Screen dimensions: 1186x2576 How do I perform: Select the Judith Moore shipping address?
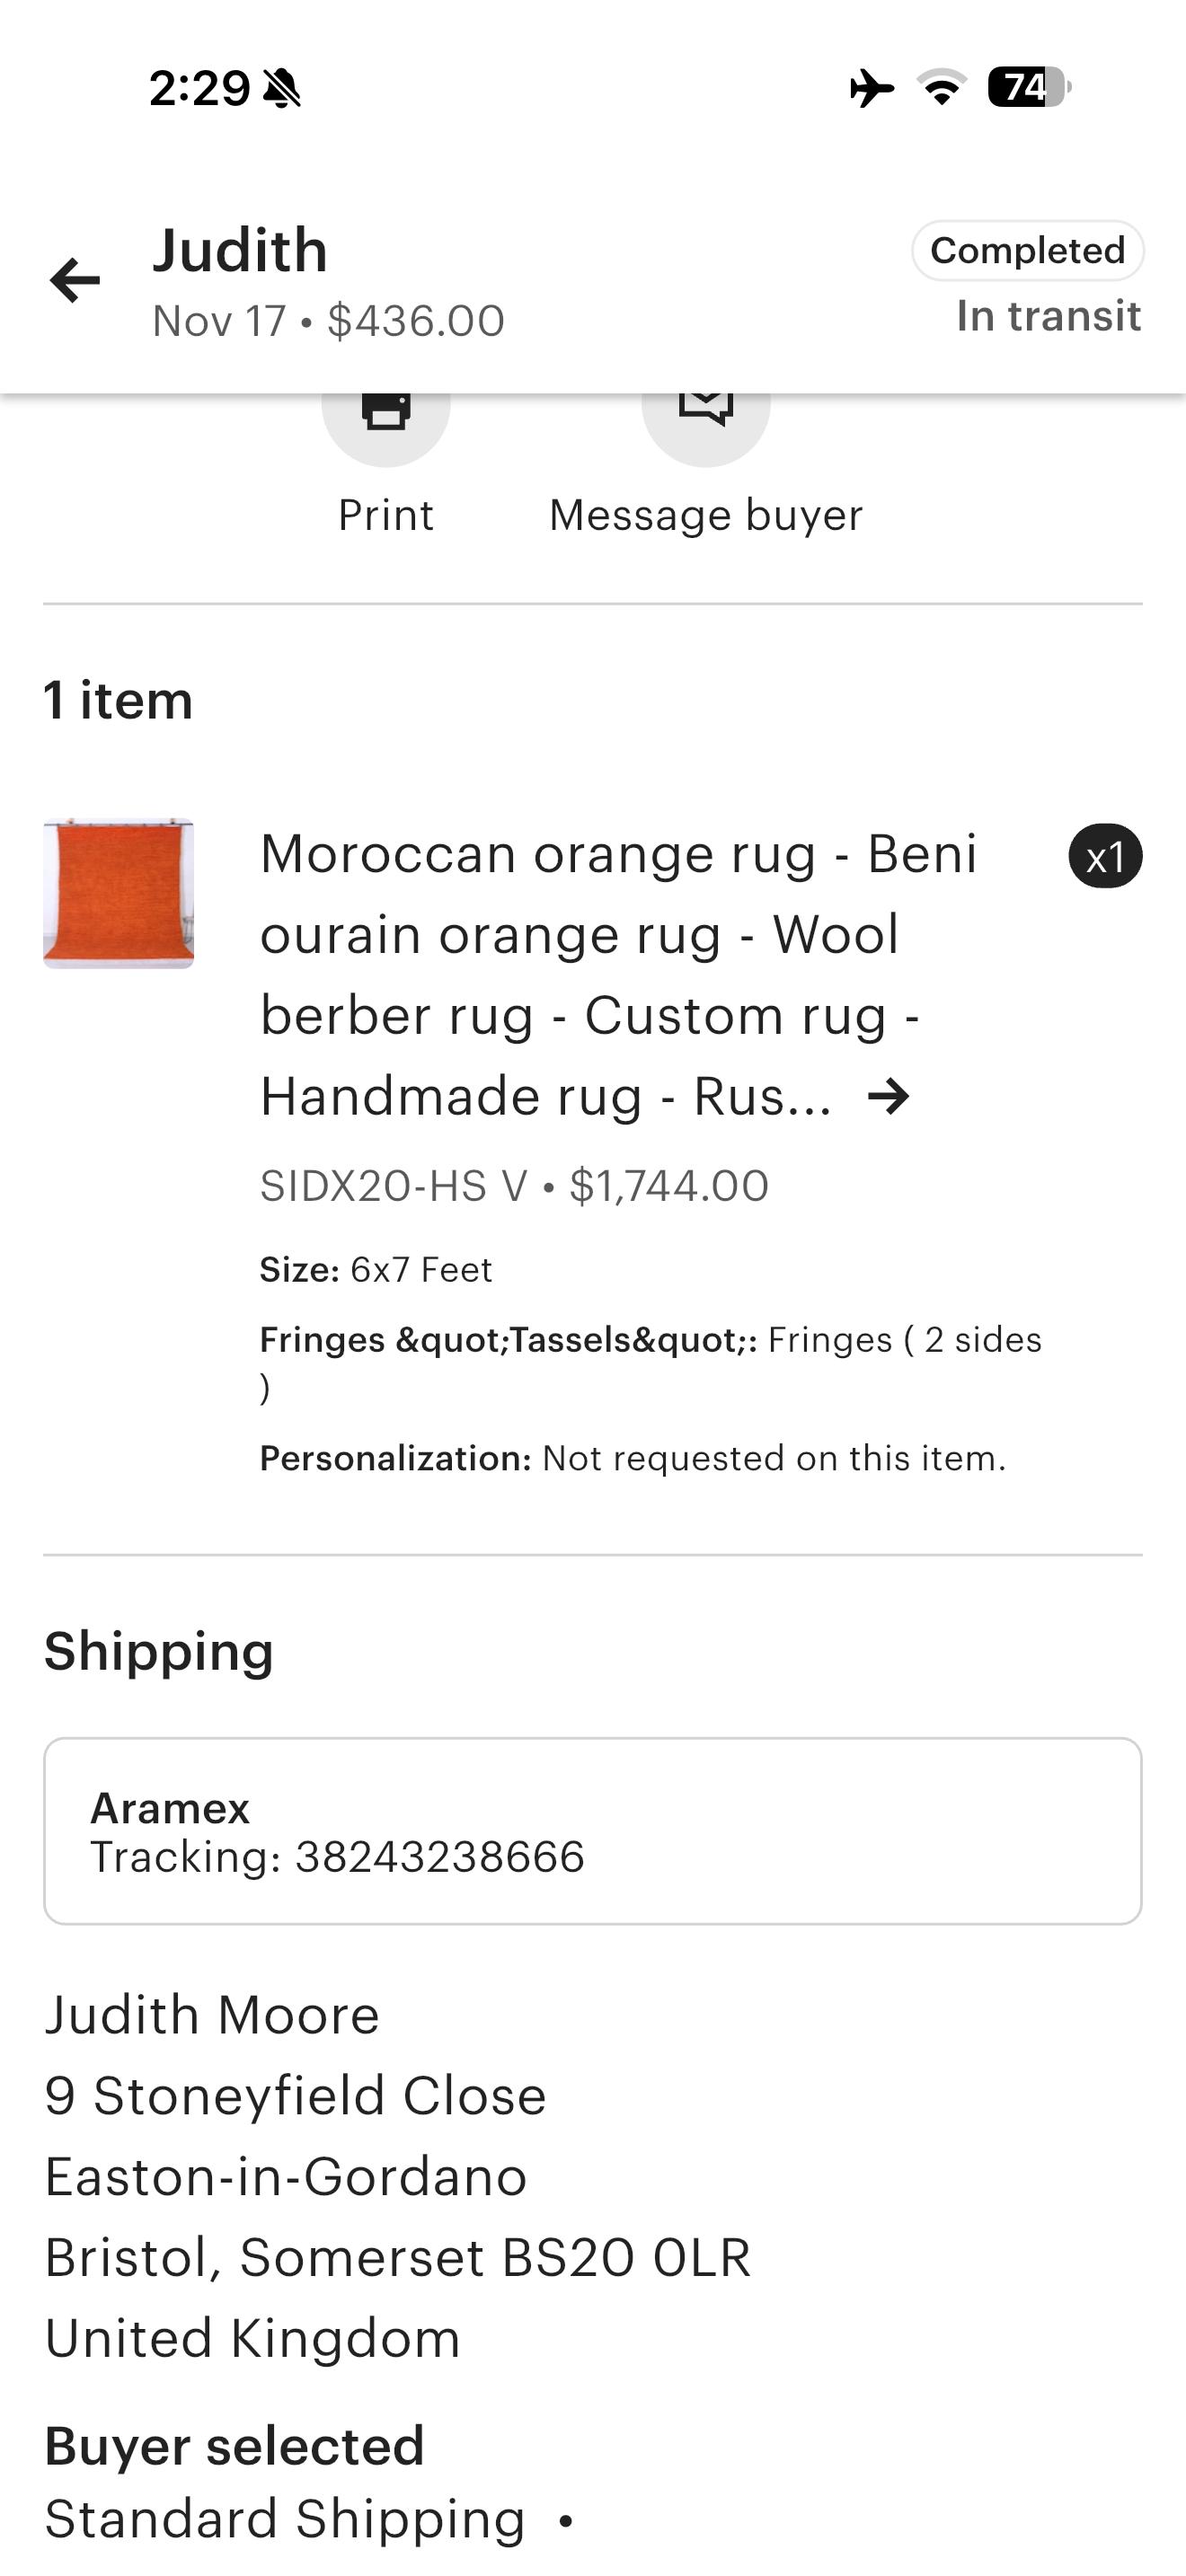[397, 2175]
